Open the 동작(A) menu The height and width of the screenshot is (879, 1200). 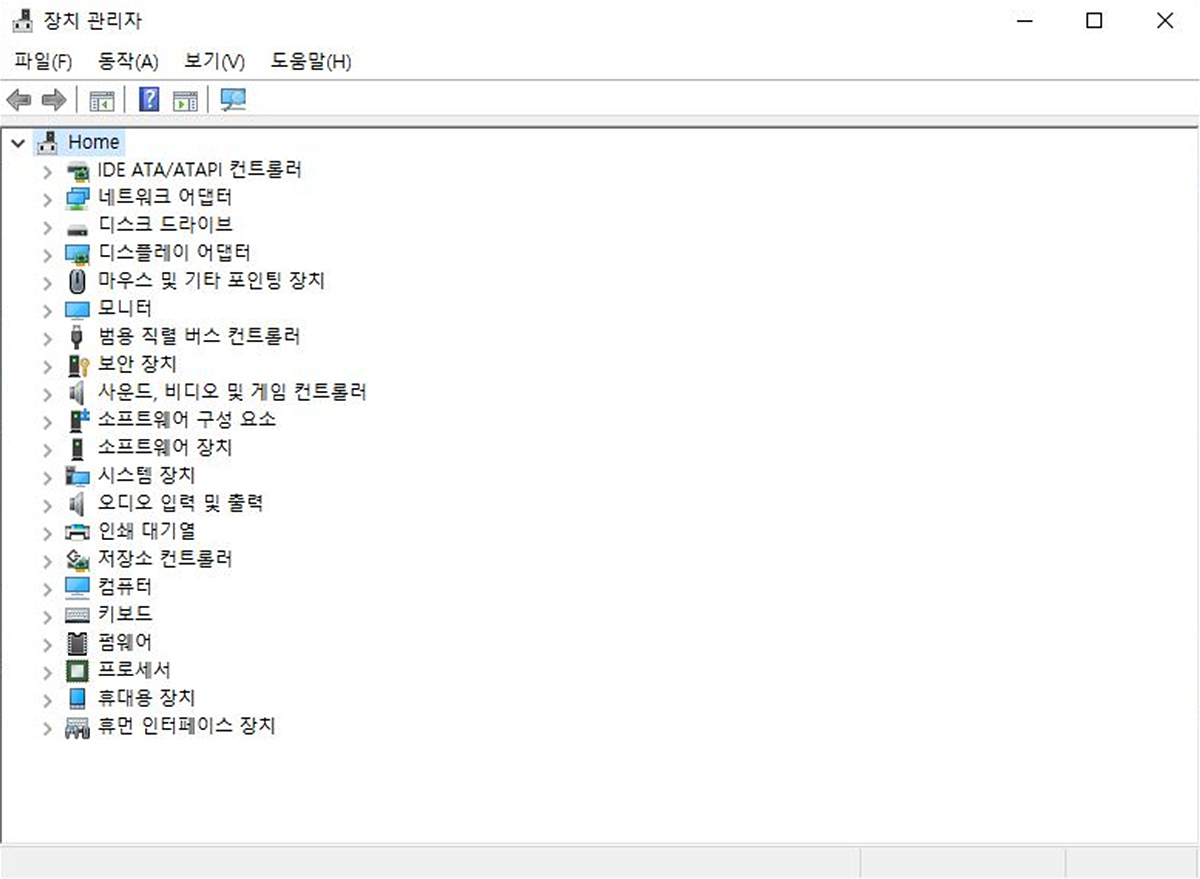click(x=128, y=61)
